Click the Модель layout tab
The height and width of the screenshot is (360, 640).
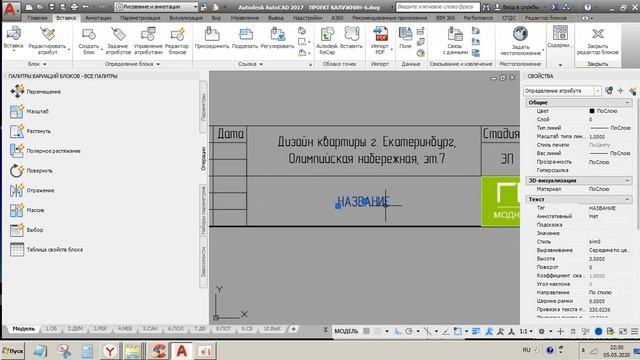tap(24, 329)
